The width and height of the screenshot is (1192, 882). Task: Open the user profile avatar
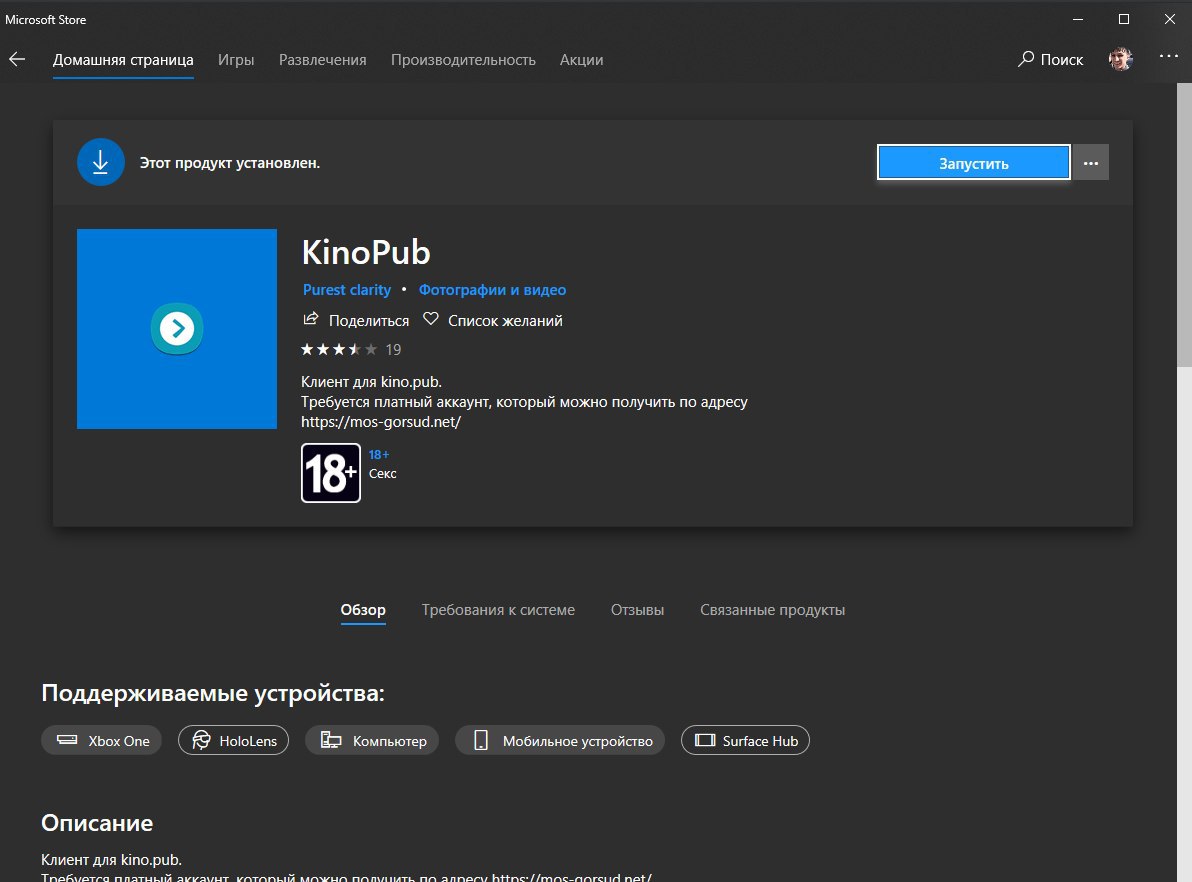1121,59
